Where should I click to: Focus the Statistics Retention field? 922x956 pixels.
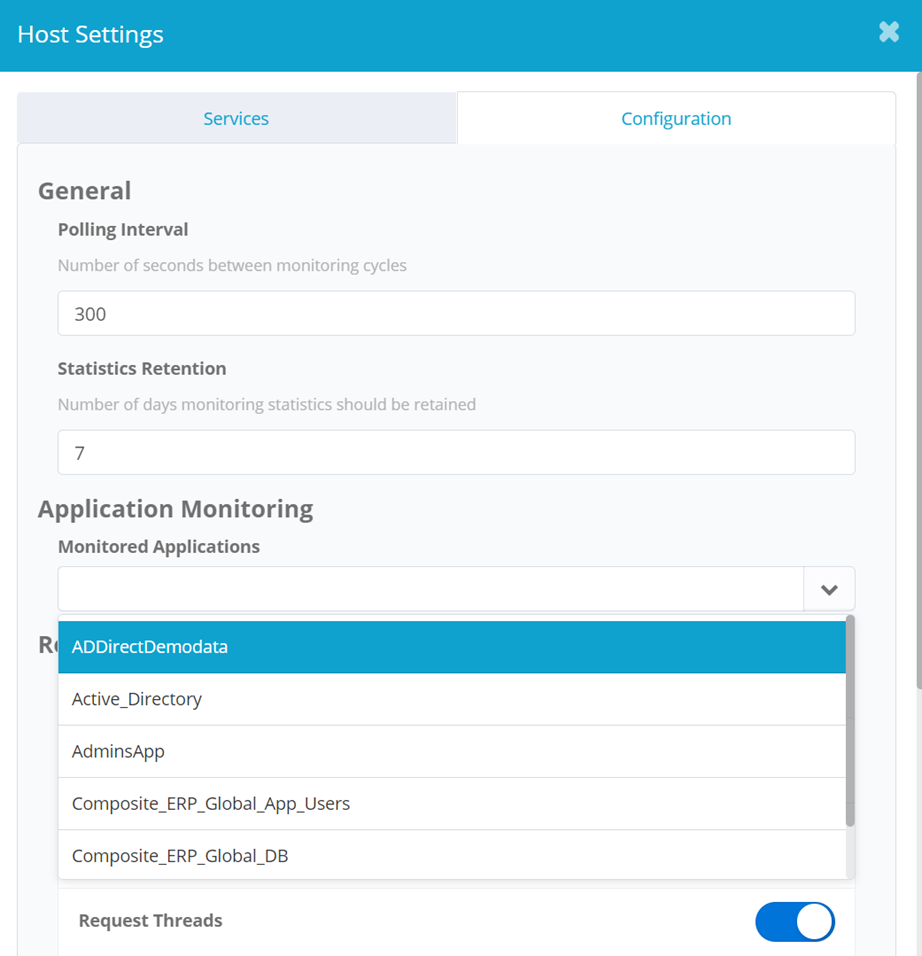[456, 453]
